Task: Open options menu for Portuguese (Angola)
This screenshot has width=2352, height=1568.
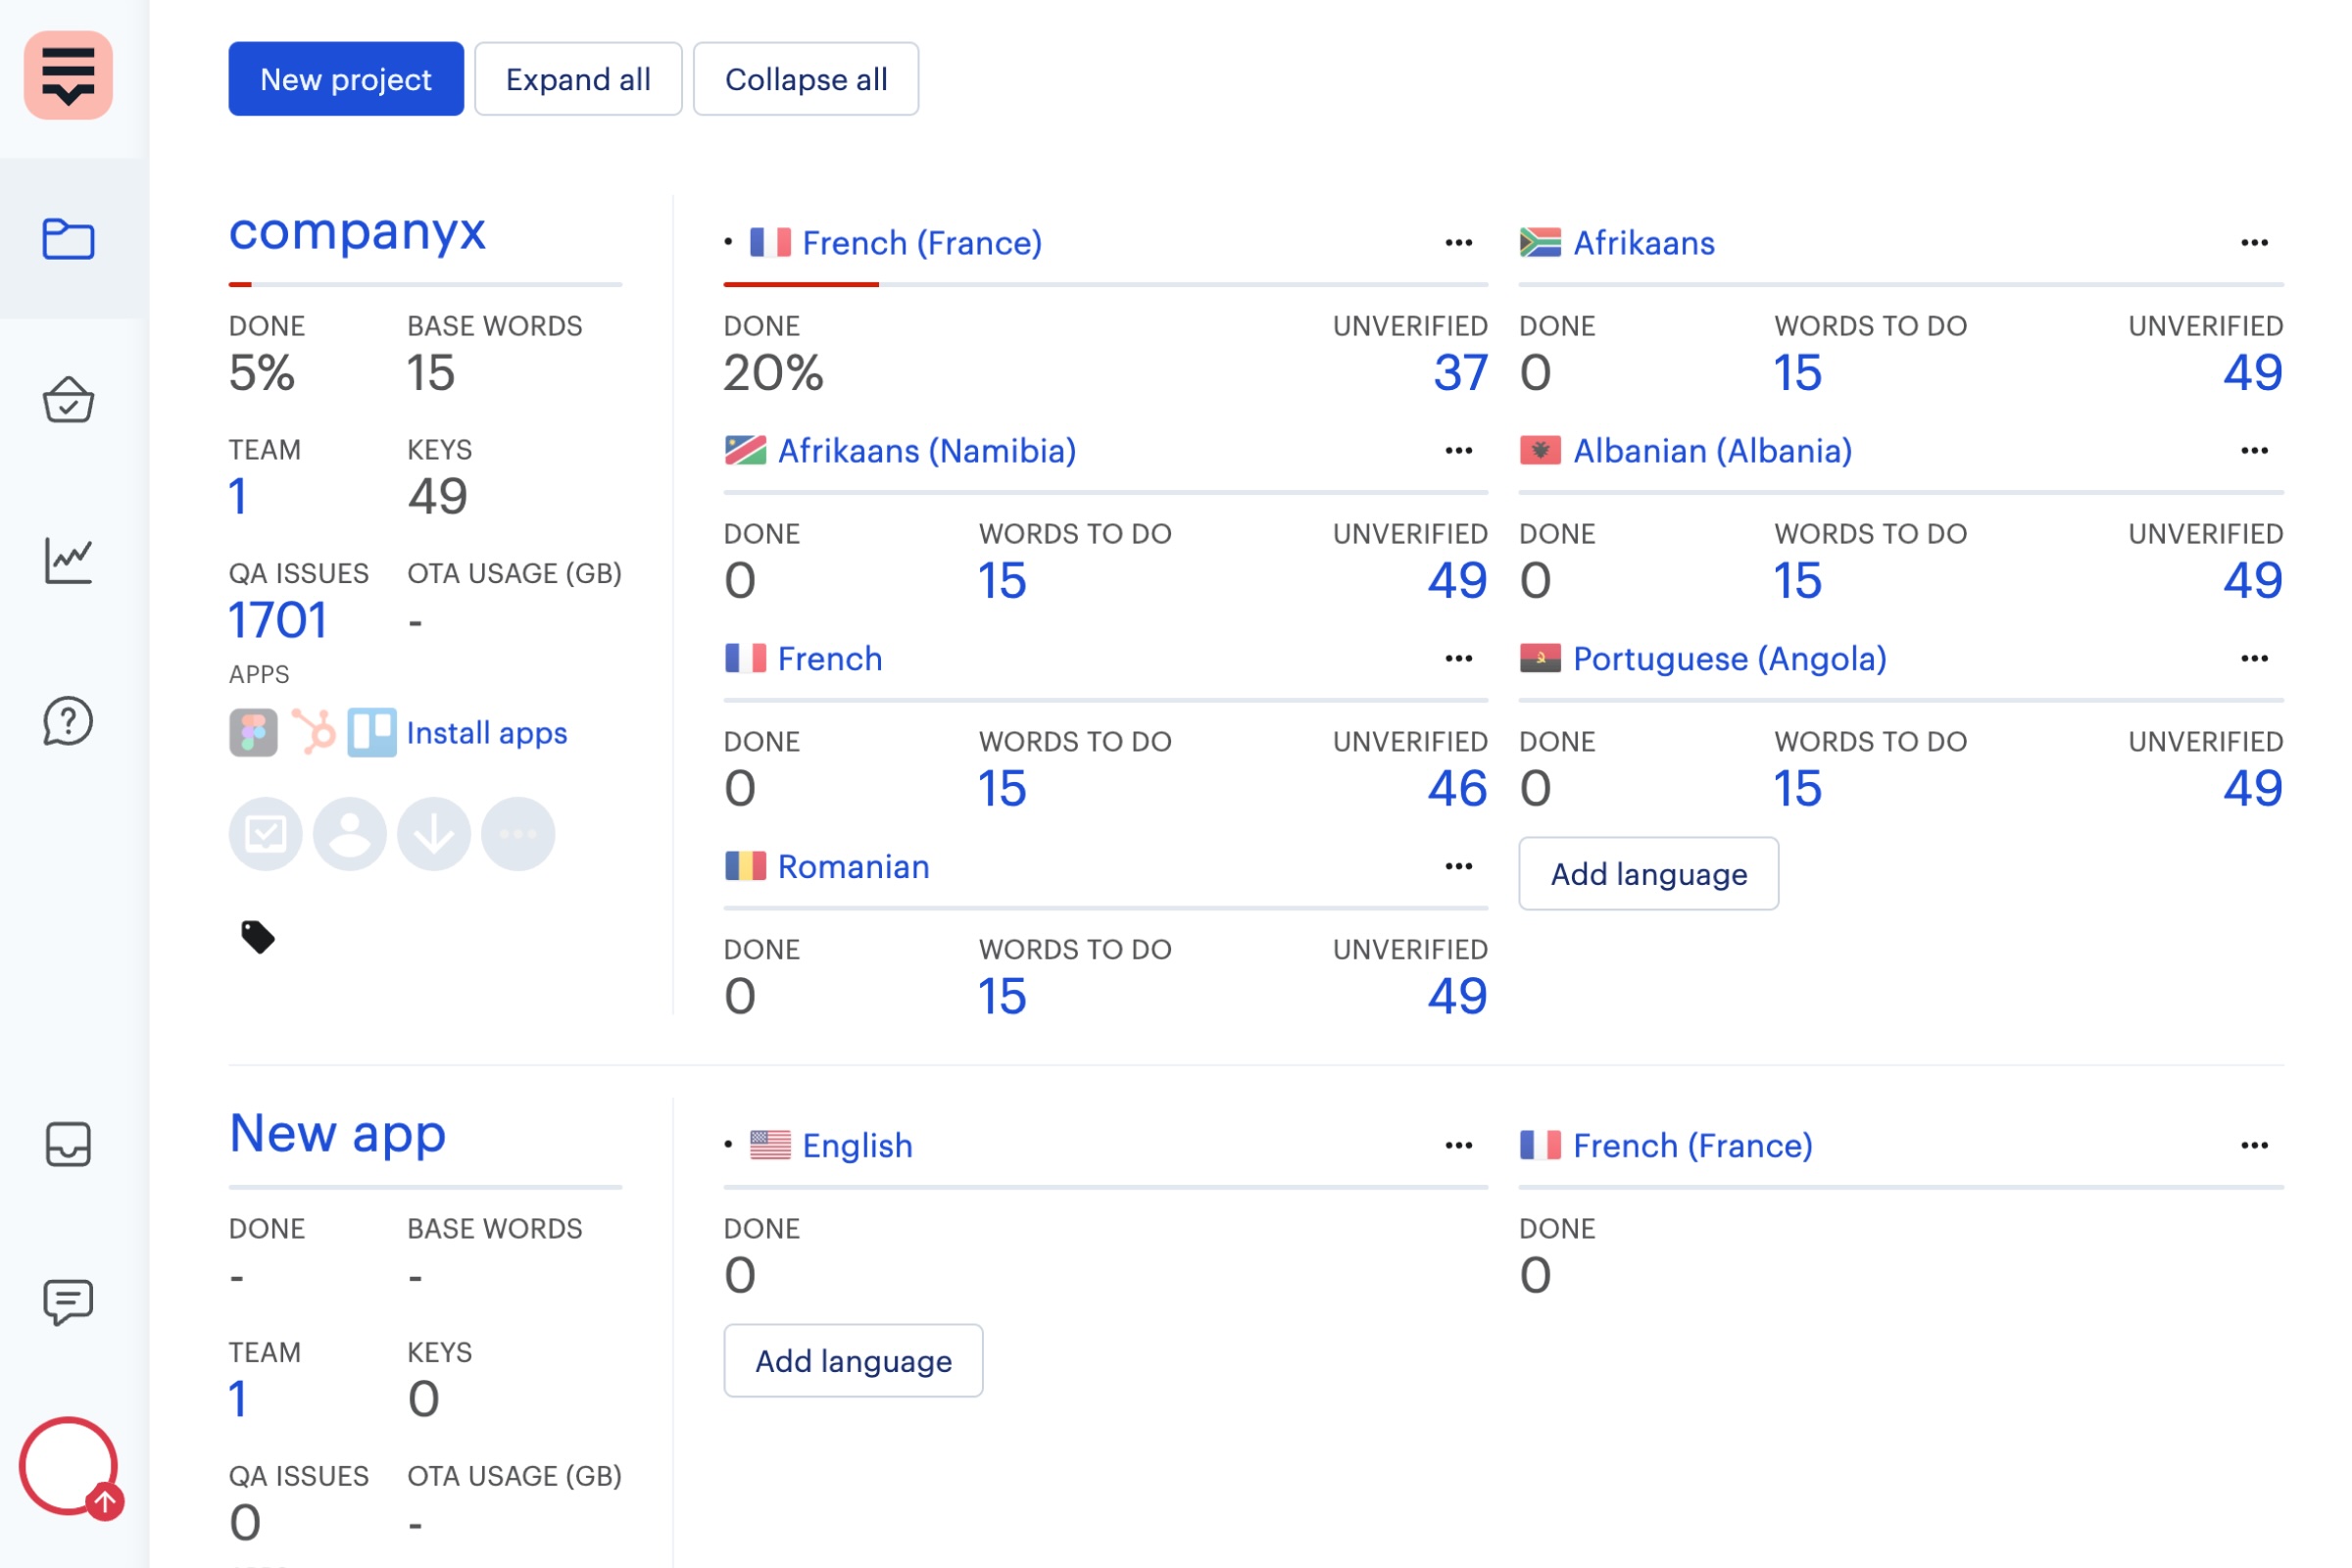Action: (2254, 659)
